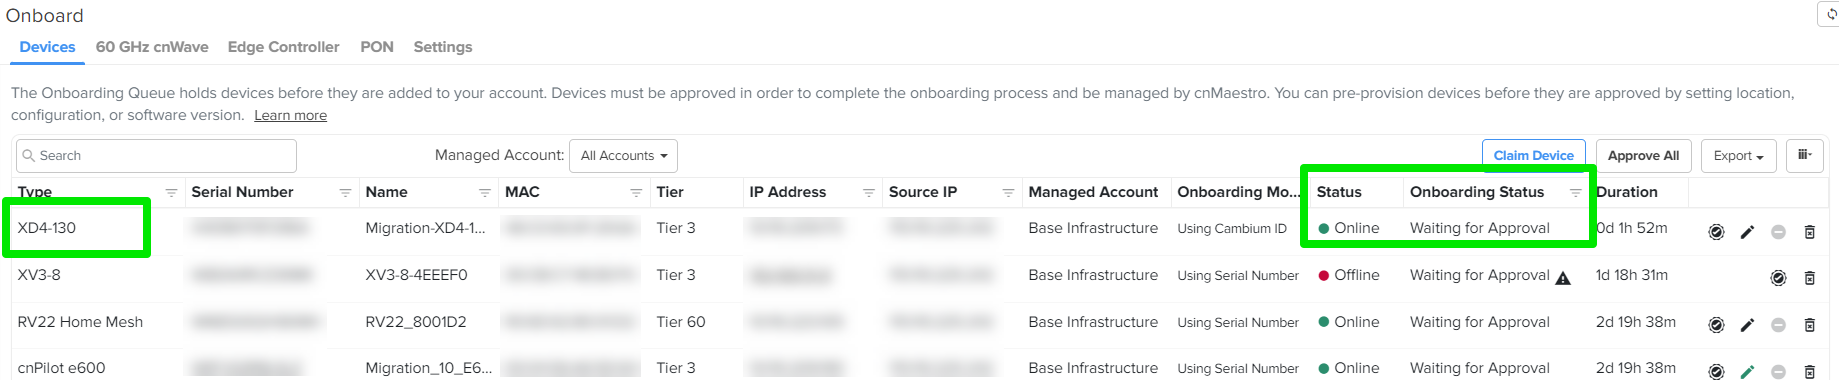1839x380 pixels.
Task: Open the Onboarding Status column filter
Action: pos(1575,192)
